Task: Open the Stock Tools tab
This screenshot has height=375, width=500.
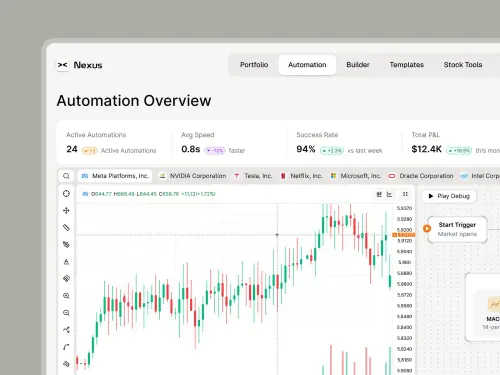Action: 463,65
